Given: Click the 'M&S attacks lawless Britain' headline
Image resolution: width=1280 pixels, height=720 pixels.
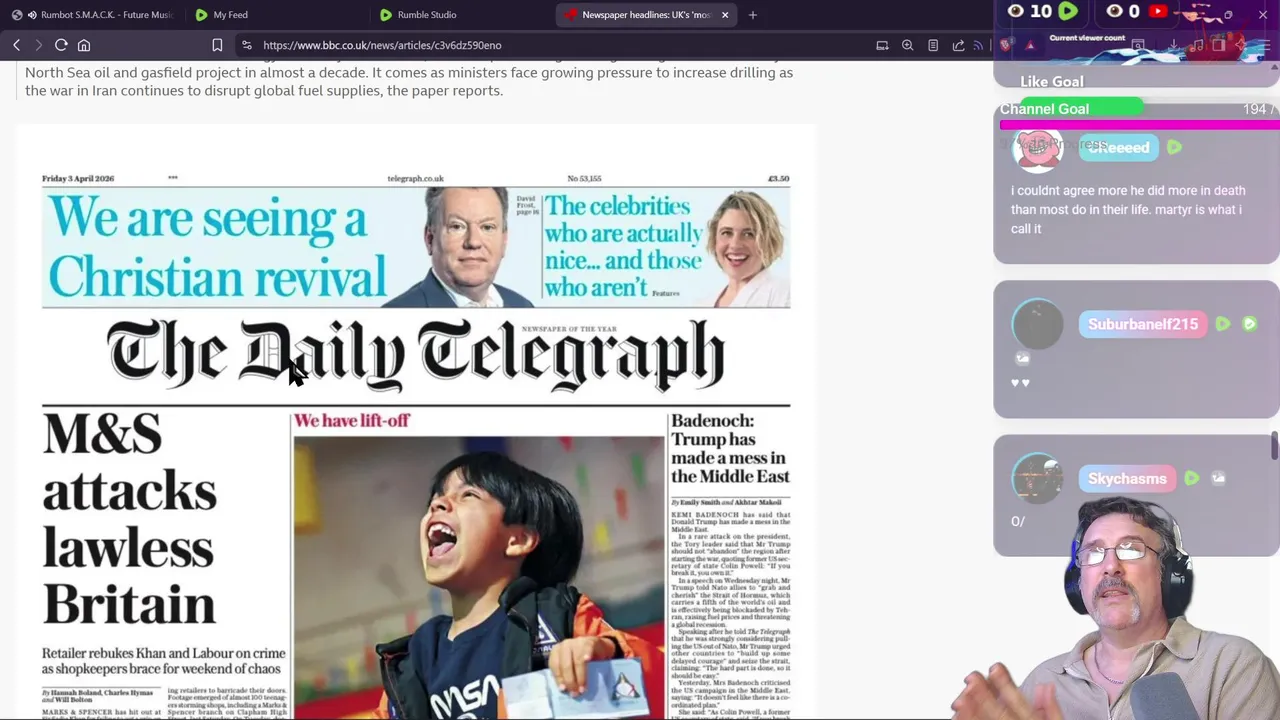Looking at the screenshot, I should point(129,520).
